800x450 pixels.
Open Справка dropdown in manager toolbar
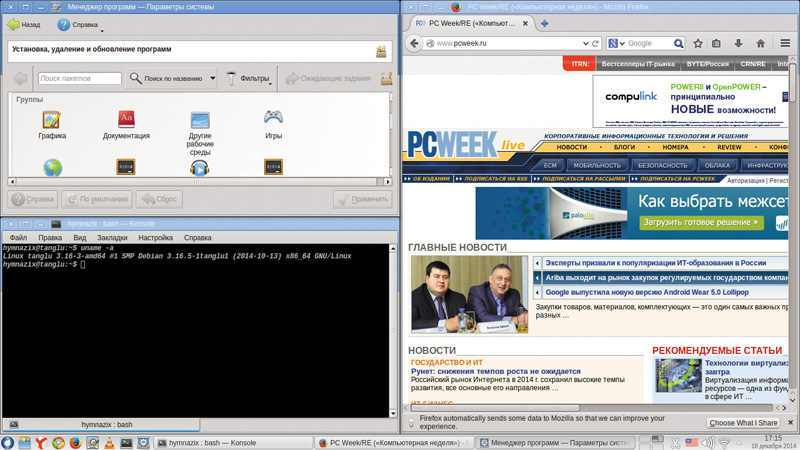tap(78, 24)
